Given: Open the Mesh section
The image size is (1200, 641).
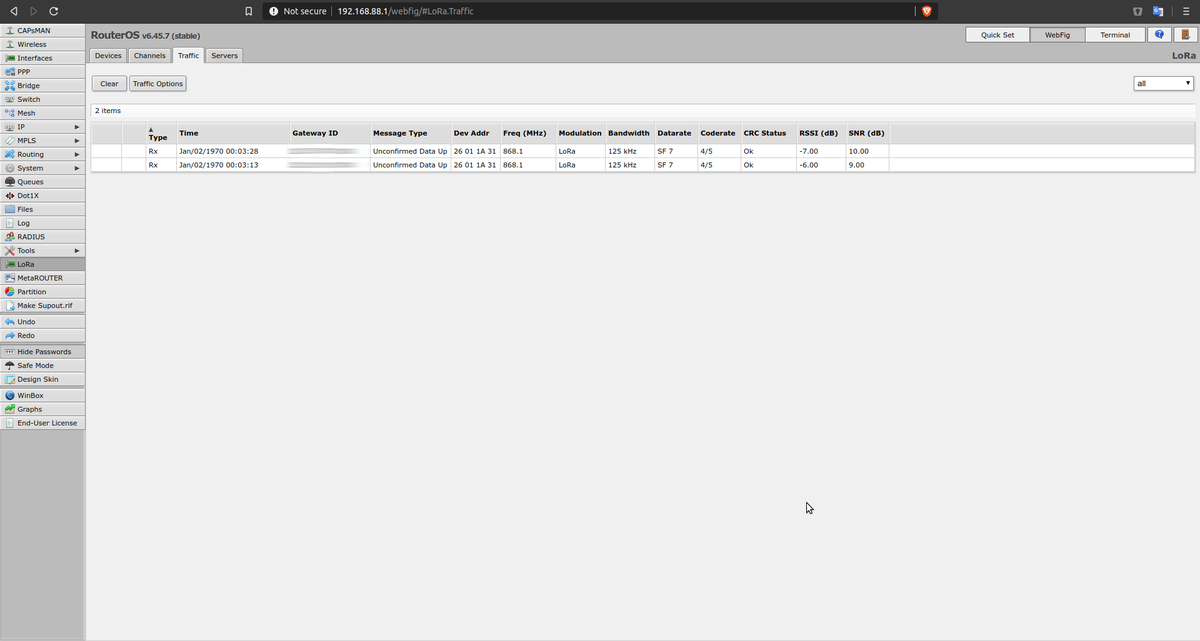Looking at the screenshot, I should [x=43, y=113].
